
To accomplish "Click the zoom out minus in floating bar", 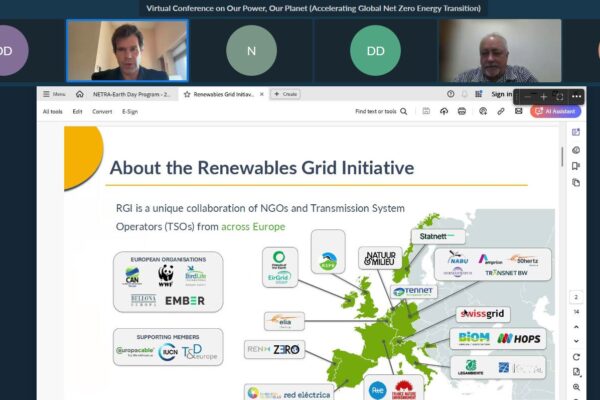I will (x=526, y=96).
